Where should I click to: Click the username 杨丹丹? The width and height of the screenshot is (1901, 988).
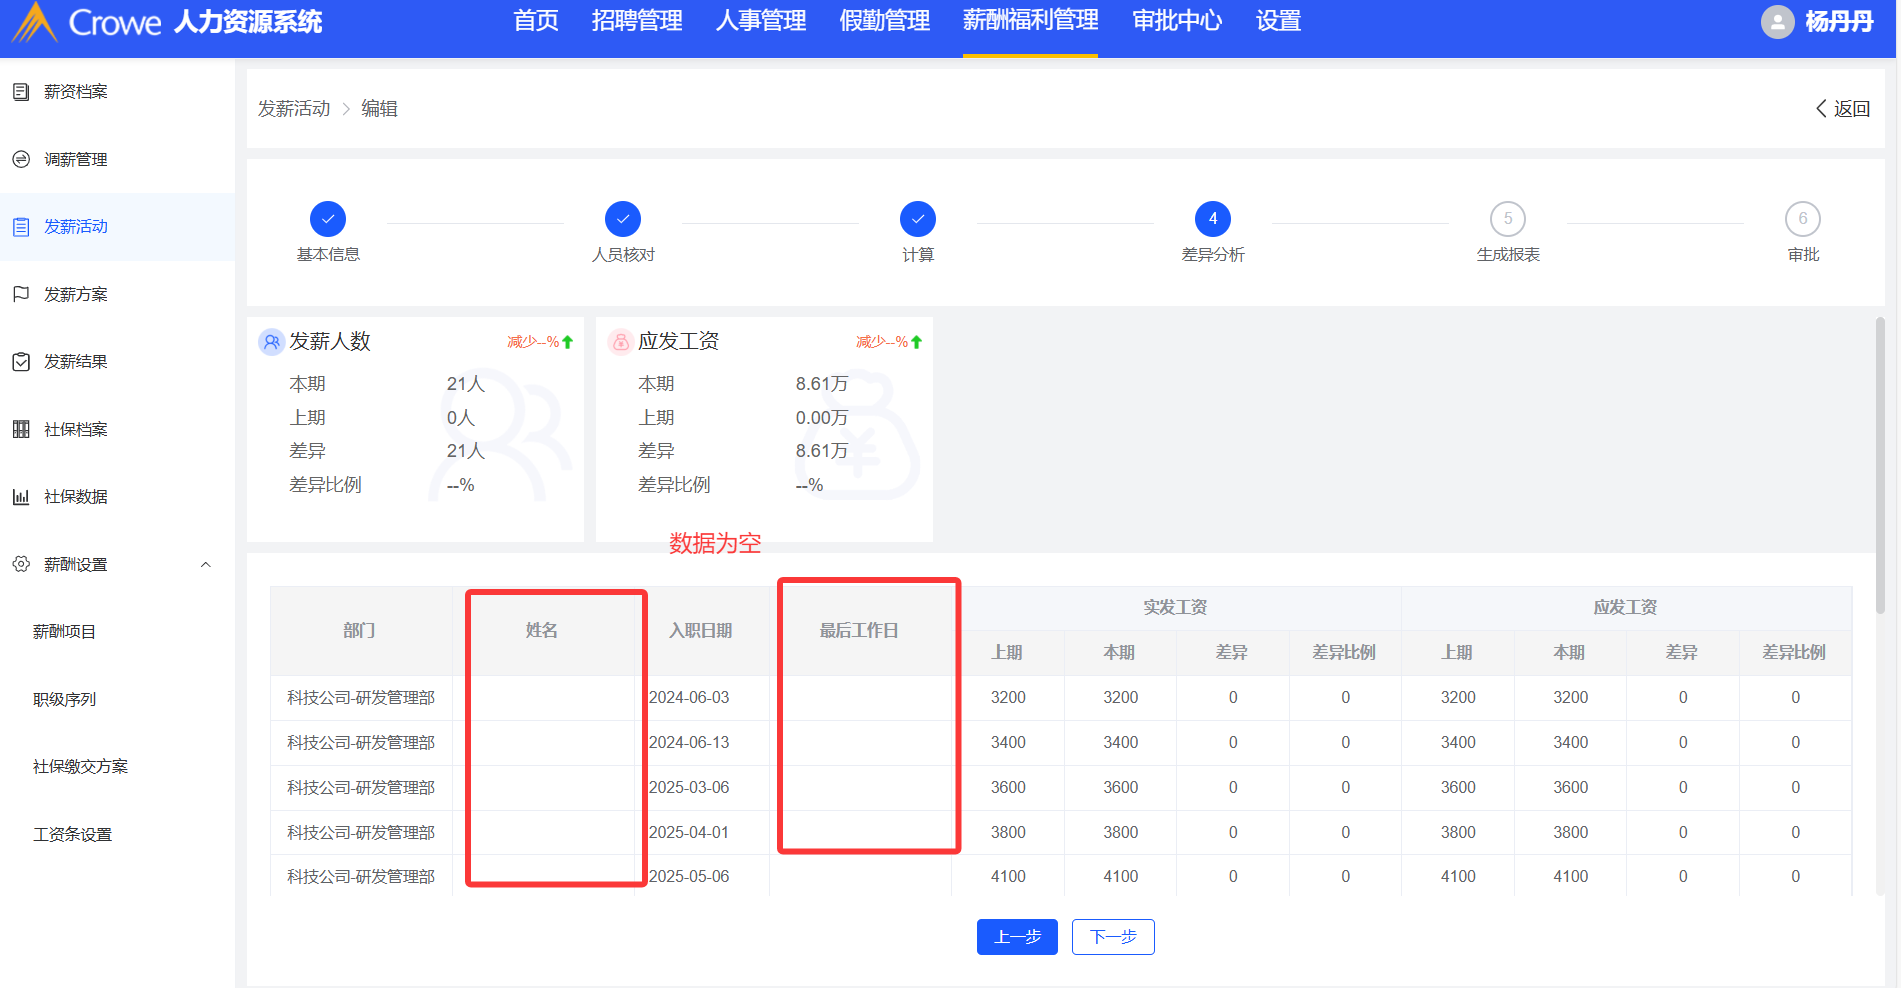point(1839,22)
